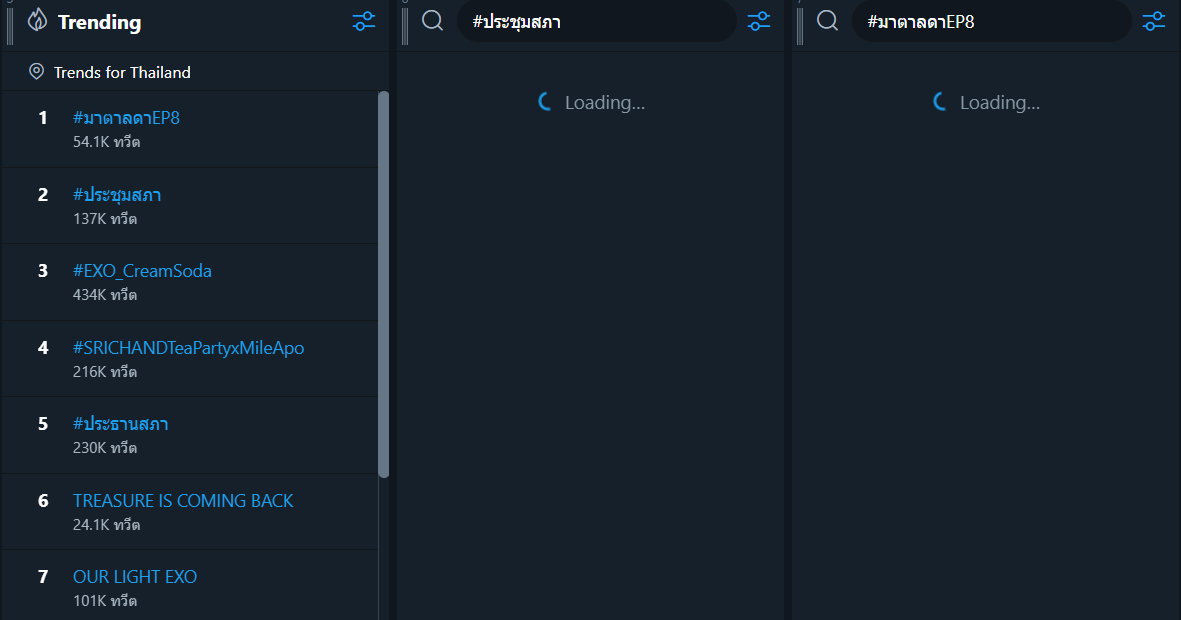
Task: Open settings for the #ประชุมสภา search column
Action: click(x=758, y=21)
